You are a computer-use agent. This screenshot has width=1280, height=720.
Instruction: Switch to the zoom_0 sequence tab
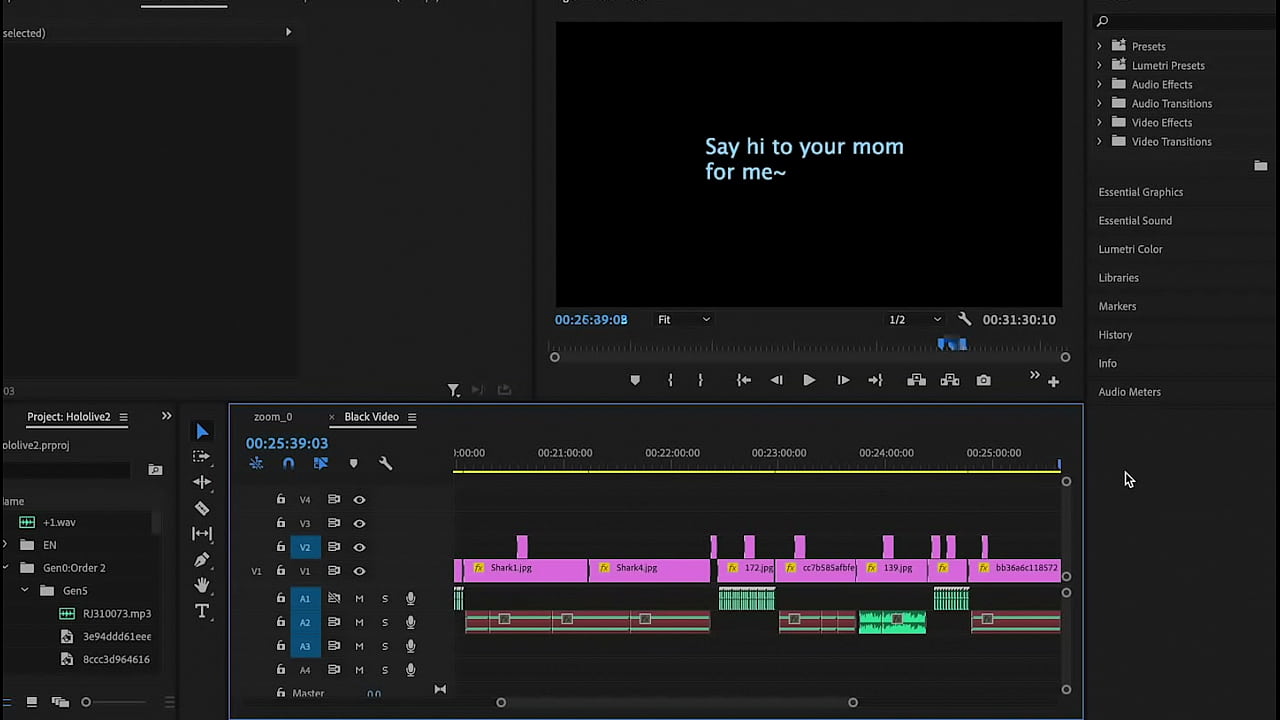[x=273, y=417]
